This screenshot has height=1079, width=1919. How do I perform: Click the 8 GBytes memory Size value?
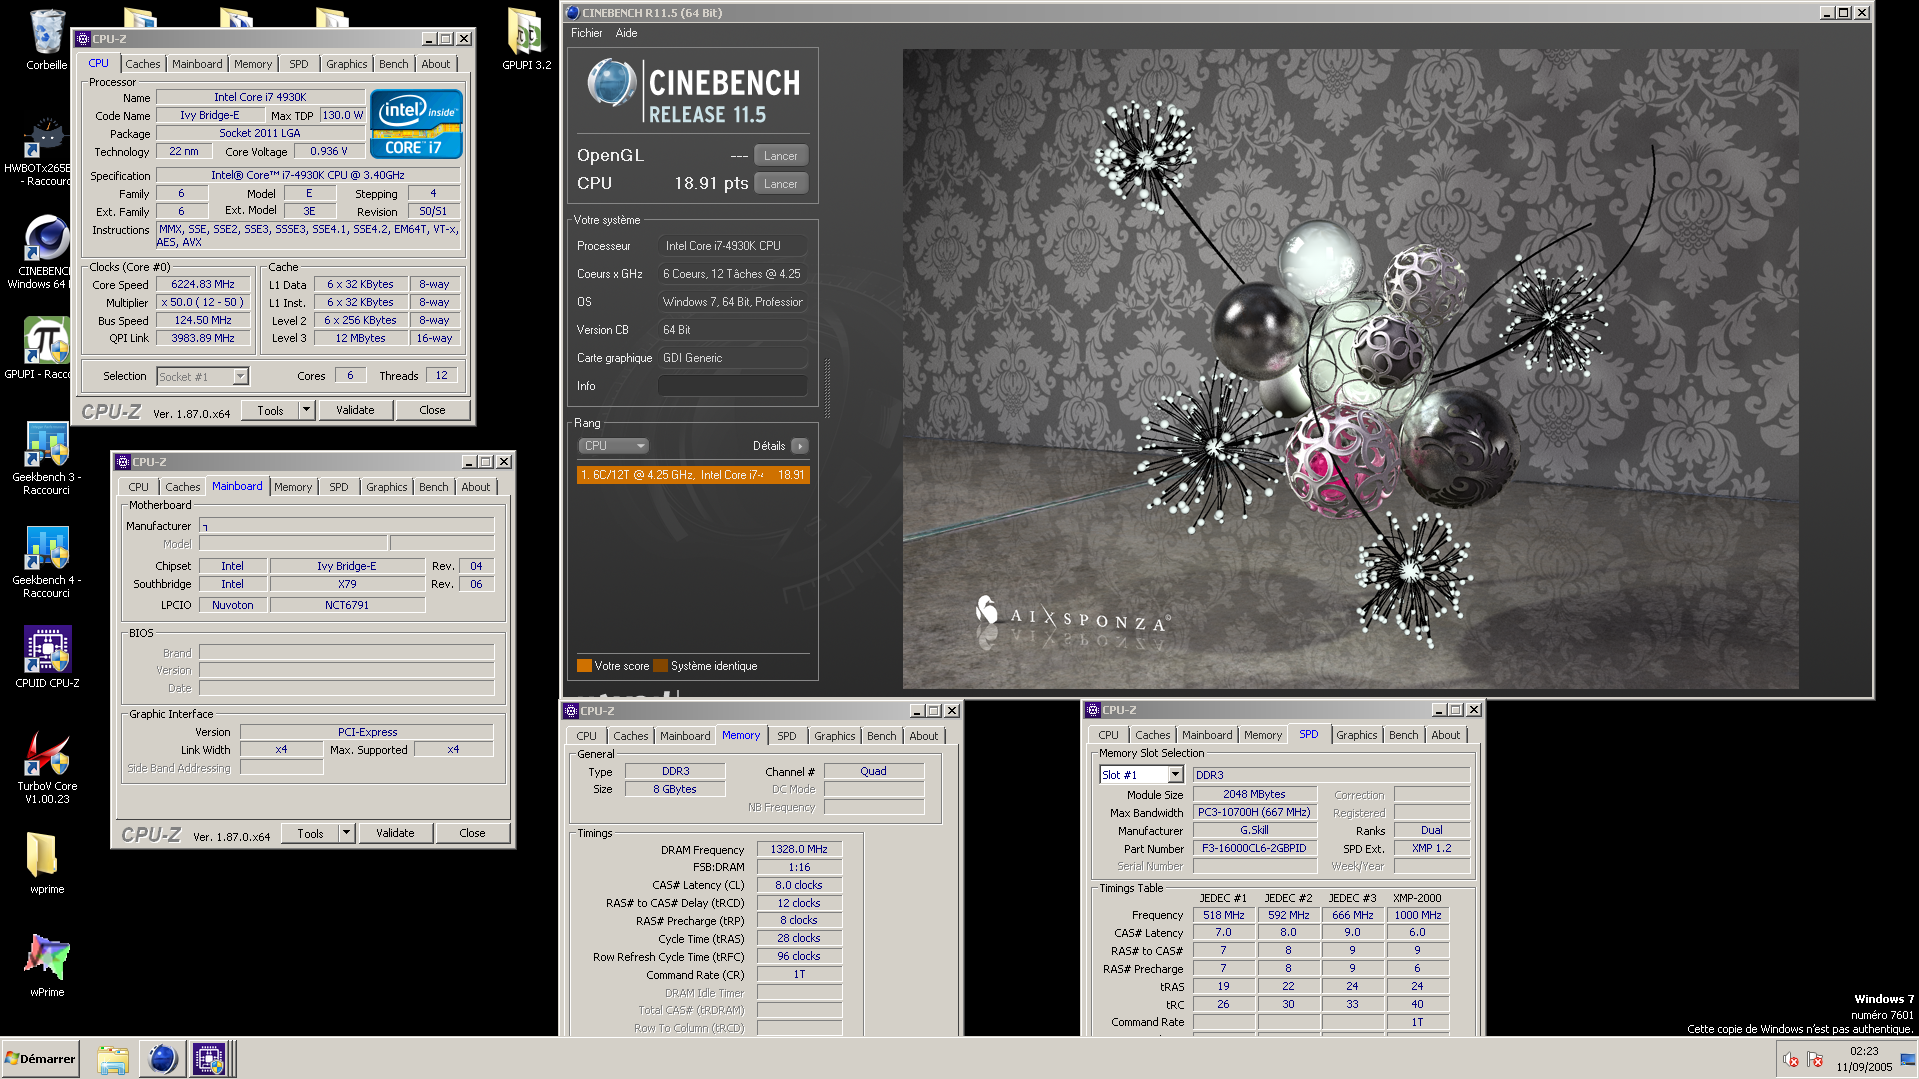tap(675, 790)
